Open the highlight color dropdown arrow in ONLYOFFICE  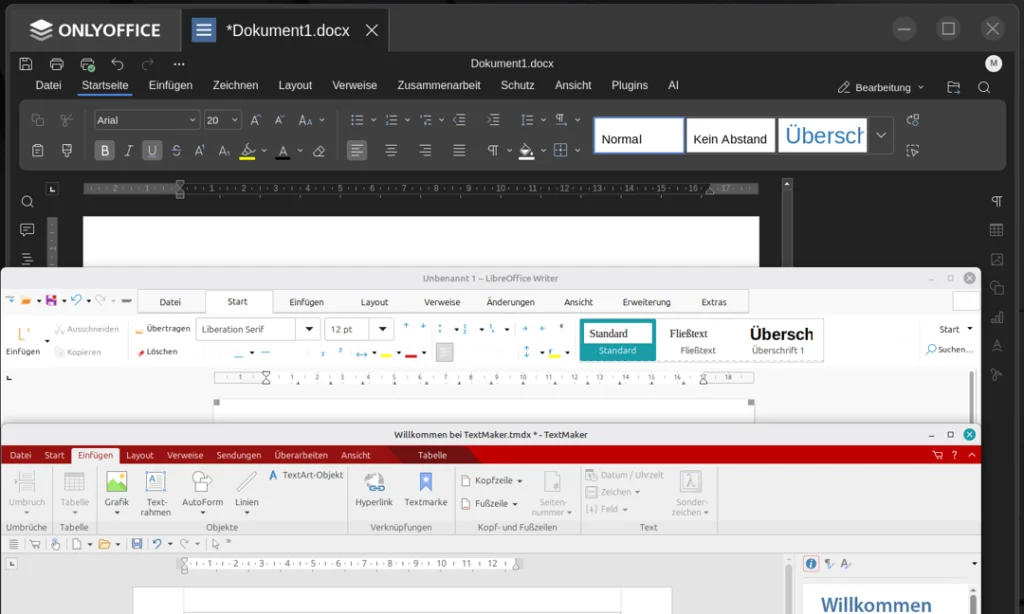coord(264,151)
